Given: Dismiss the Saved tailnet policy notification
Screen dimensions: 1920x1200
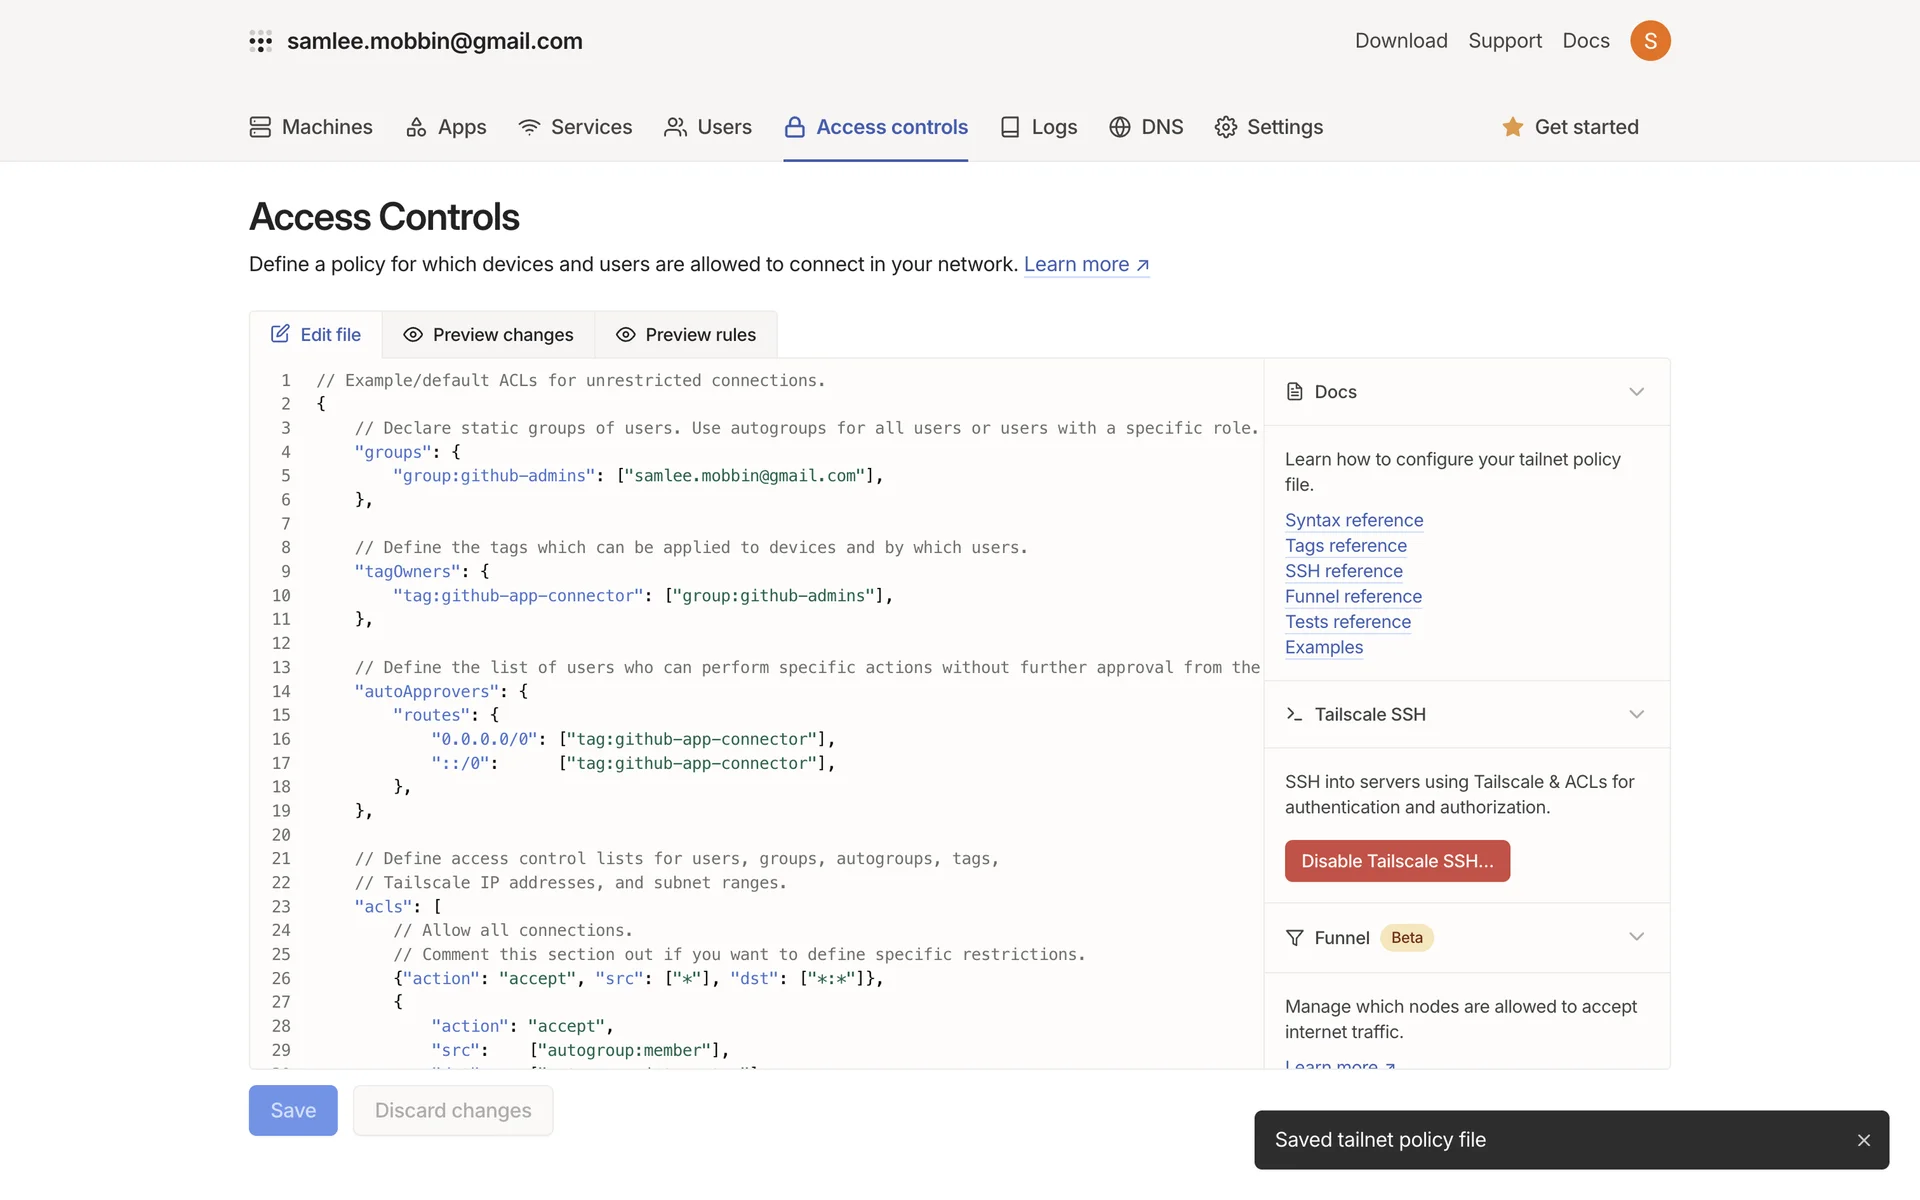Looking at the screenshot, I should coord(1864,1140).
